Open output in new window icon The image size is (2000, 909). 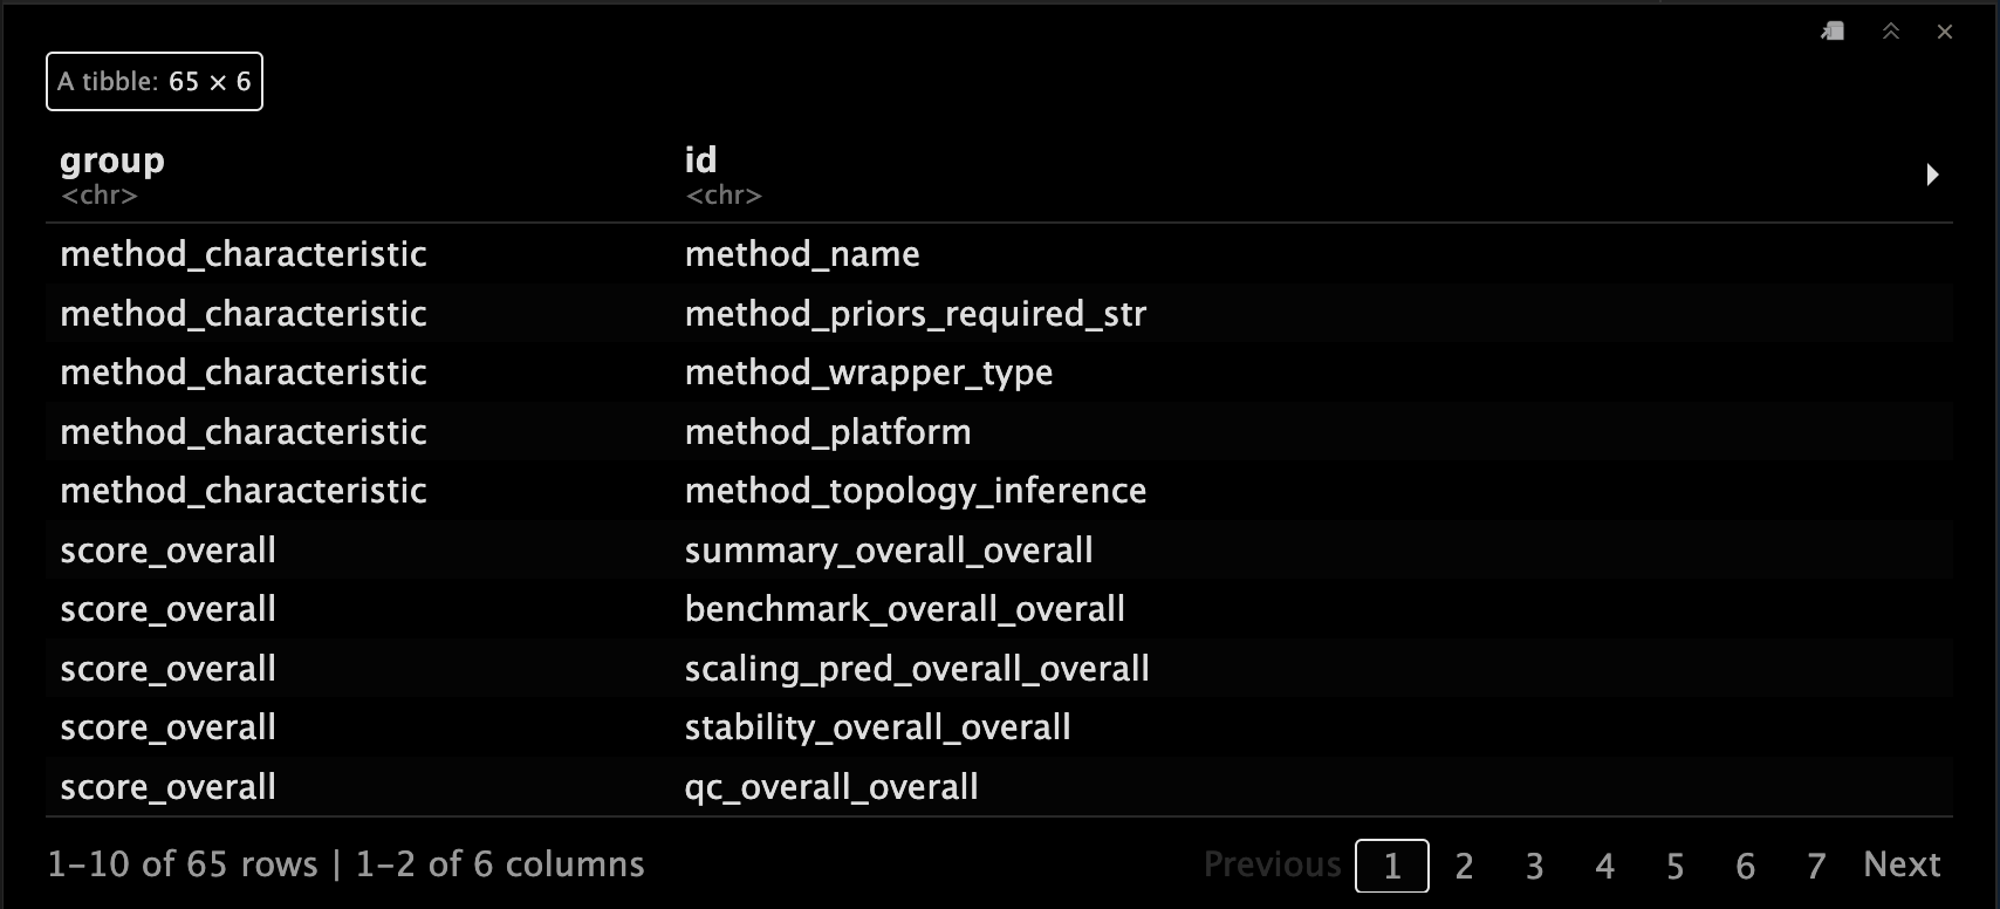1832,32
